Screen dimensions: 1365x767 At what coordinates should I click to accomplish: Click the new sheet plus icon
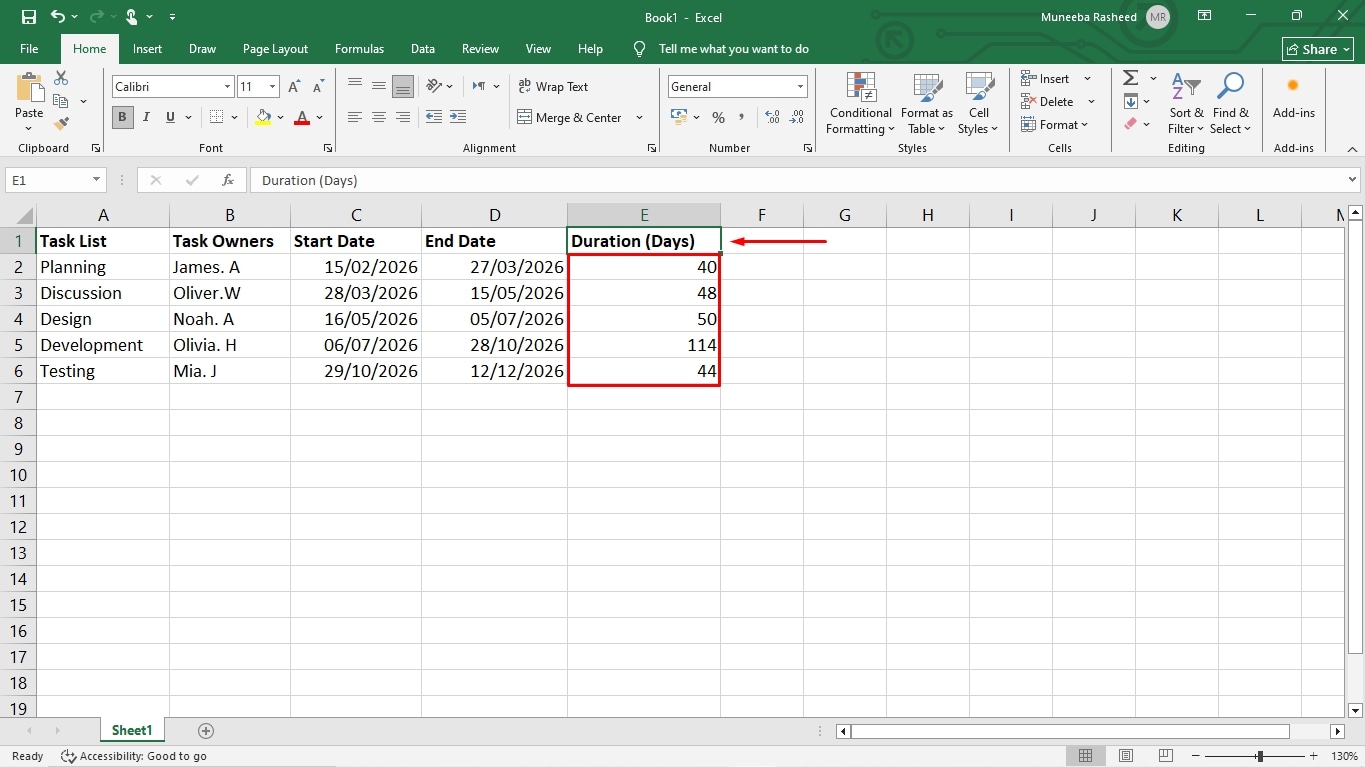click(206, 731)
